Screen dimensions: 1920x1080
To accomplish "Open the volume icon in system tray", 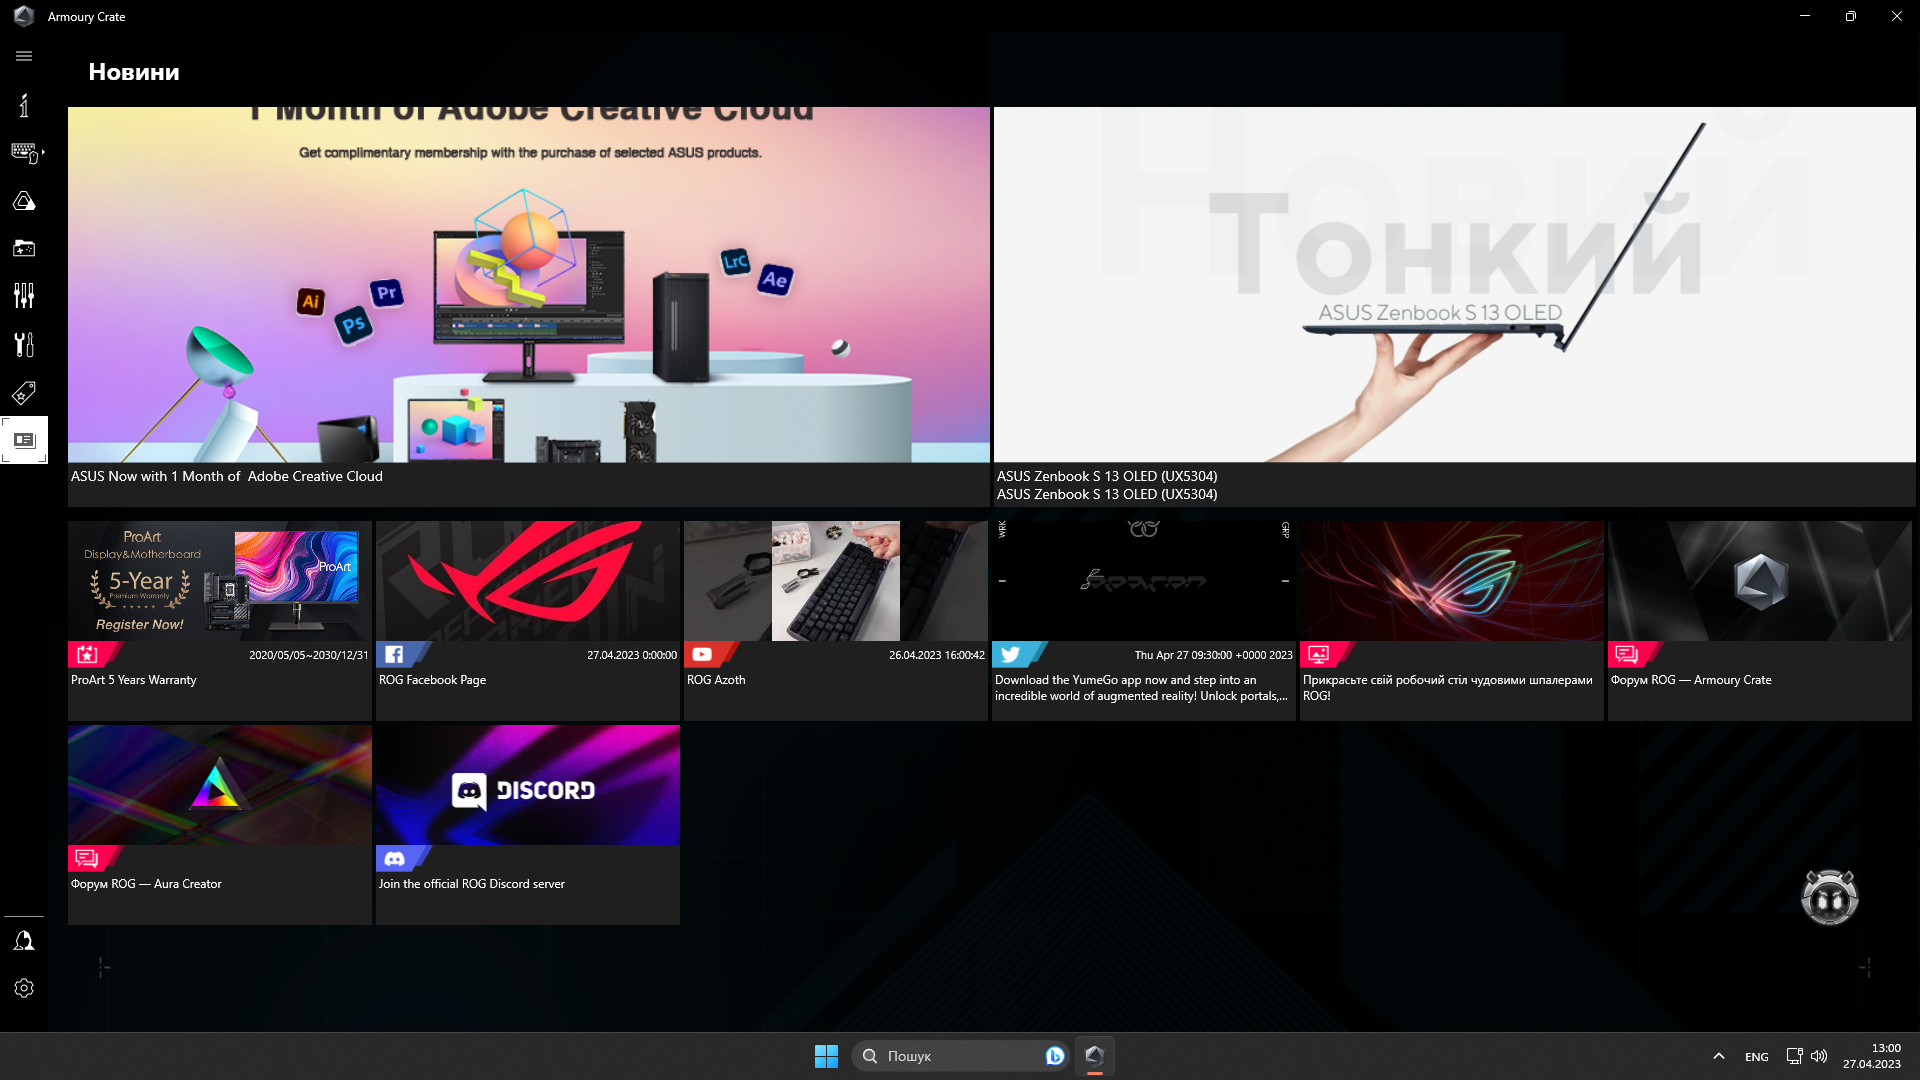I will point(1819,1056).
